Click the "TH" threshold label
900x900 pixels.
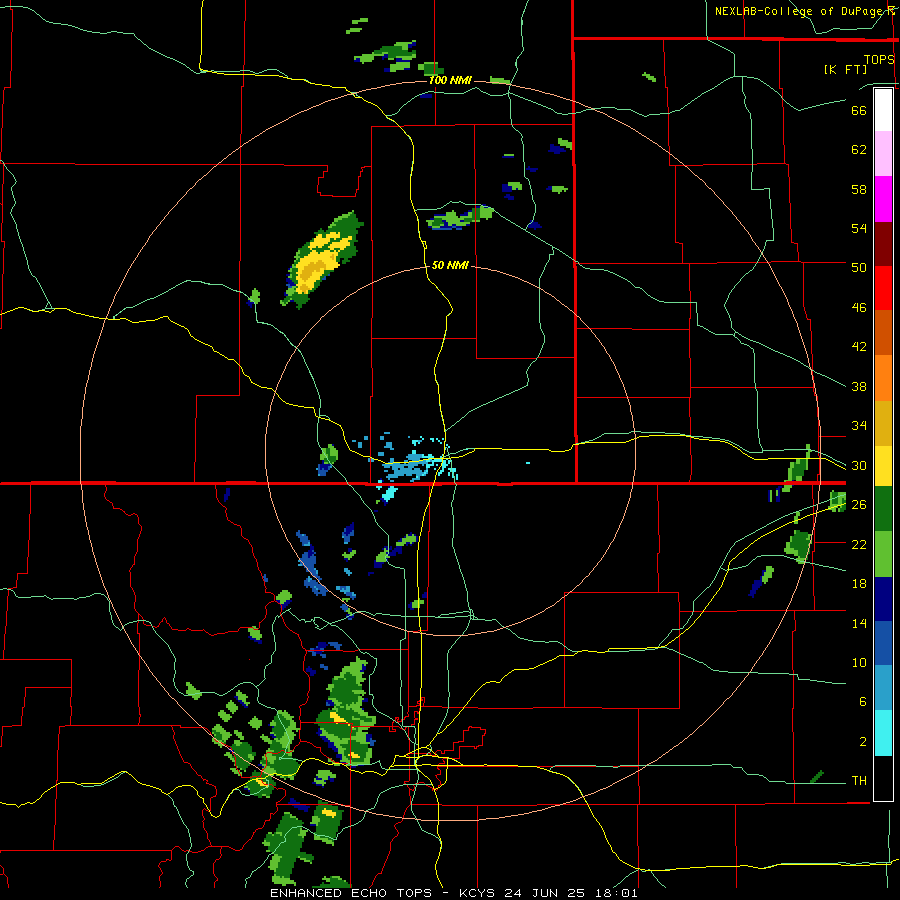coord(859,781)
